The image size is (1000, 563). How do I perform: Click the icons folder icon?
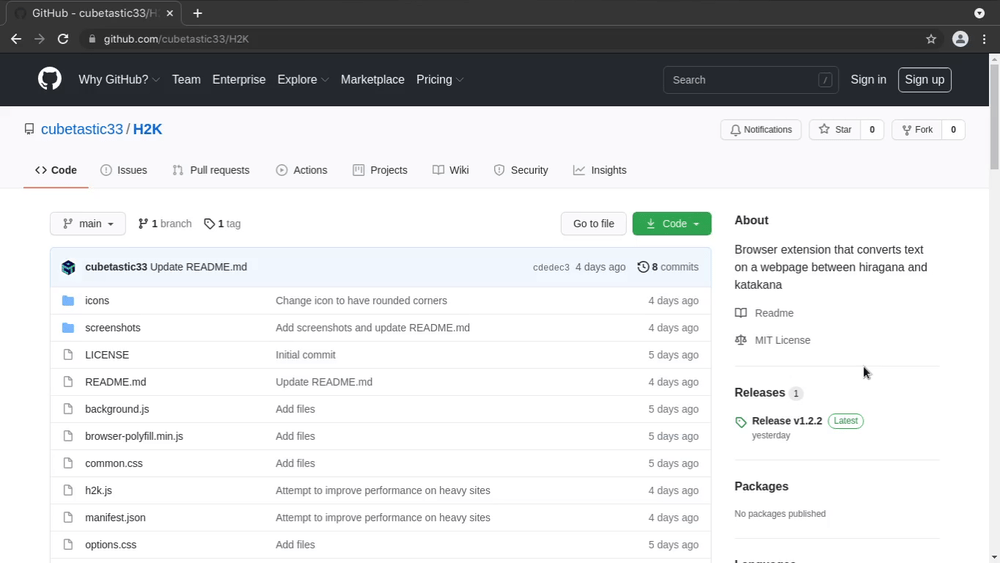pyautogui.click(x=68, y=300)
